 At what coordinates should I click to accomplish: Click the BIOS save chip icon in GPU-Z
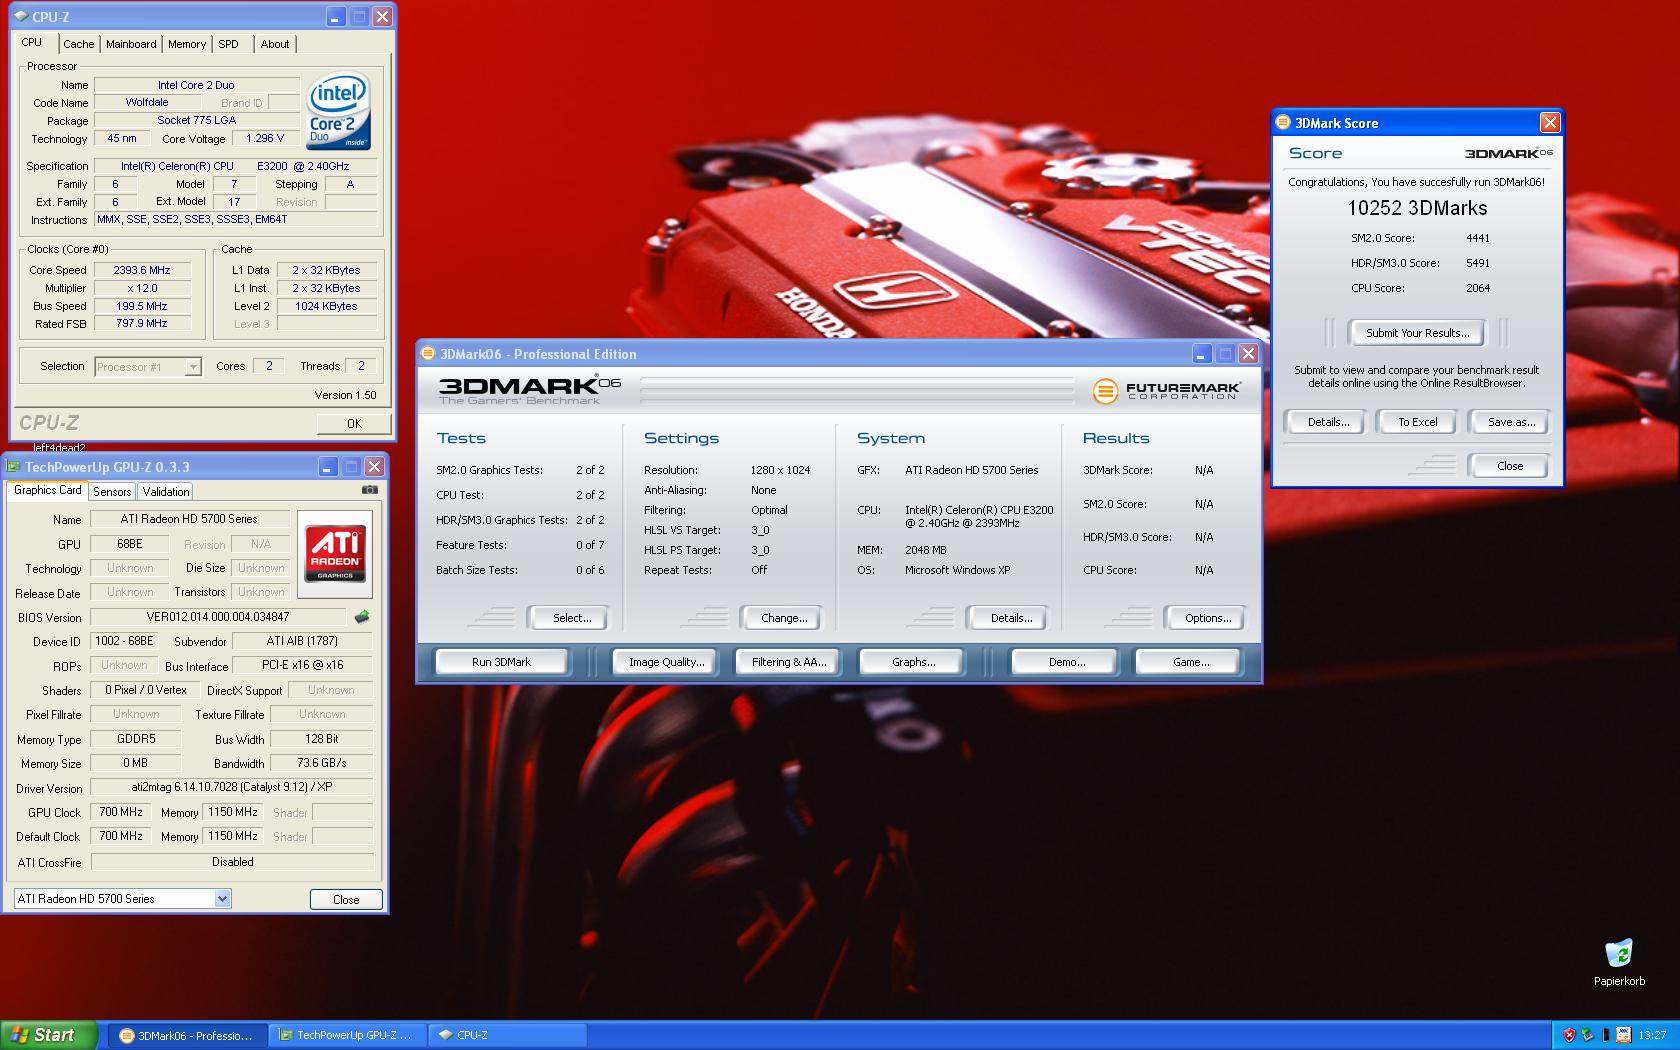(x=362, y=617)
